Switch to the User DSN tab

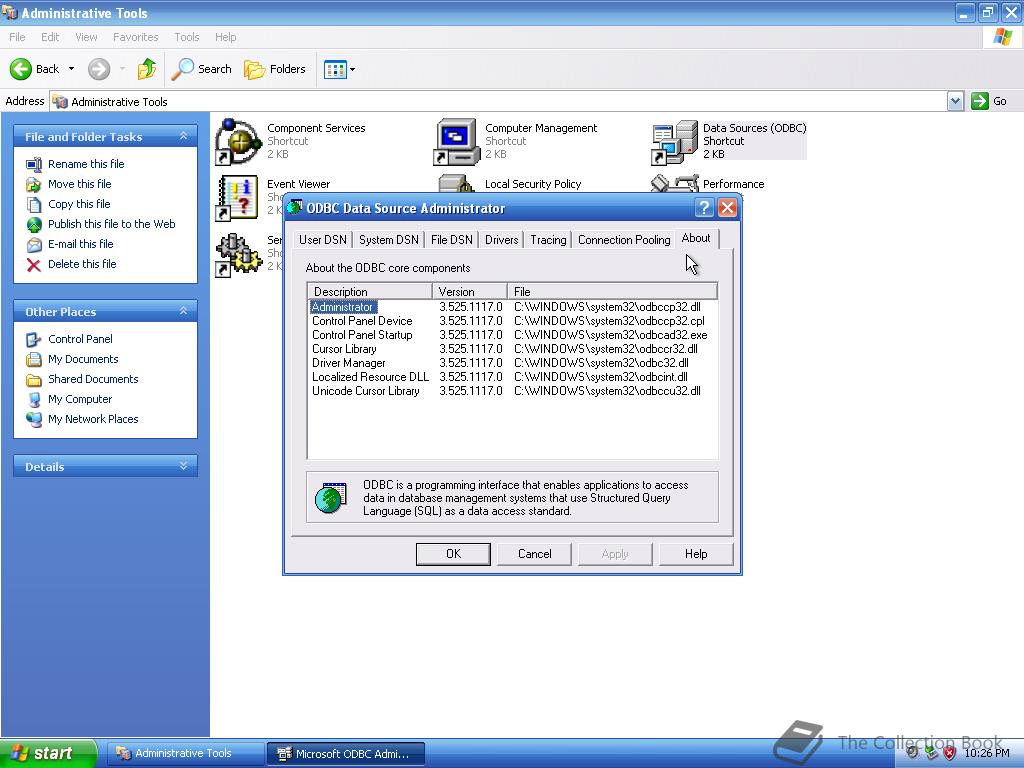pos(323,240)
